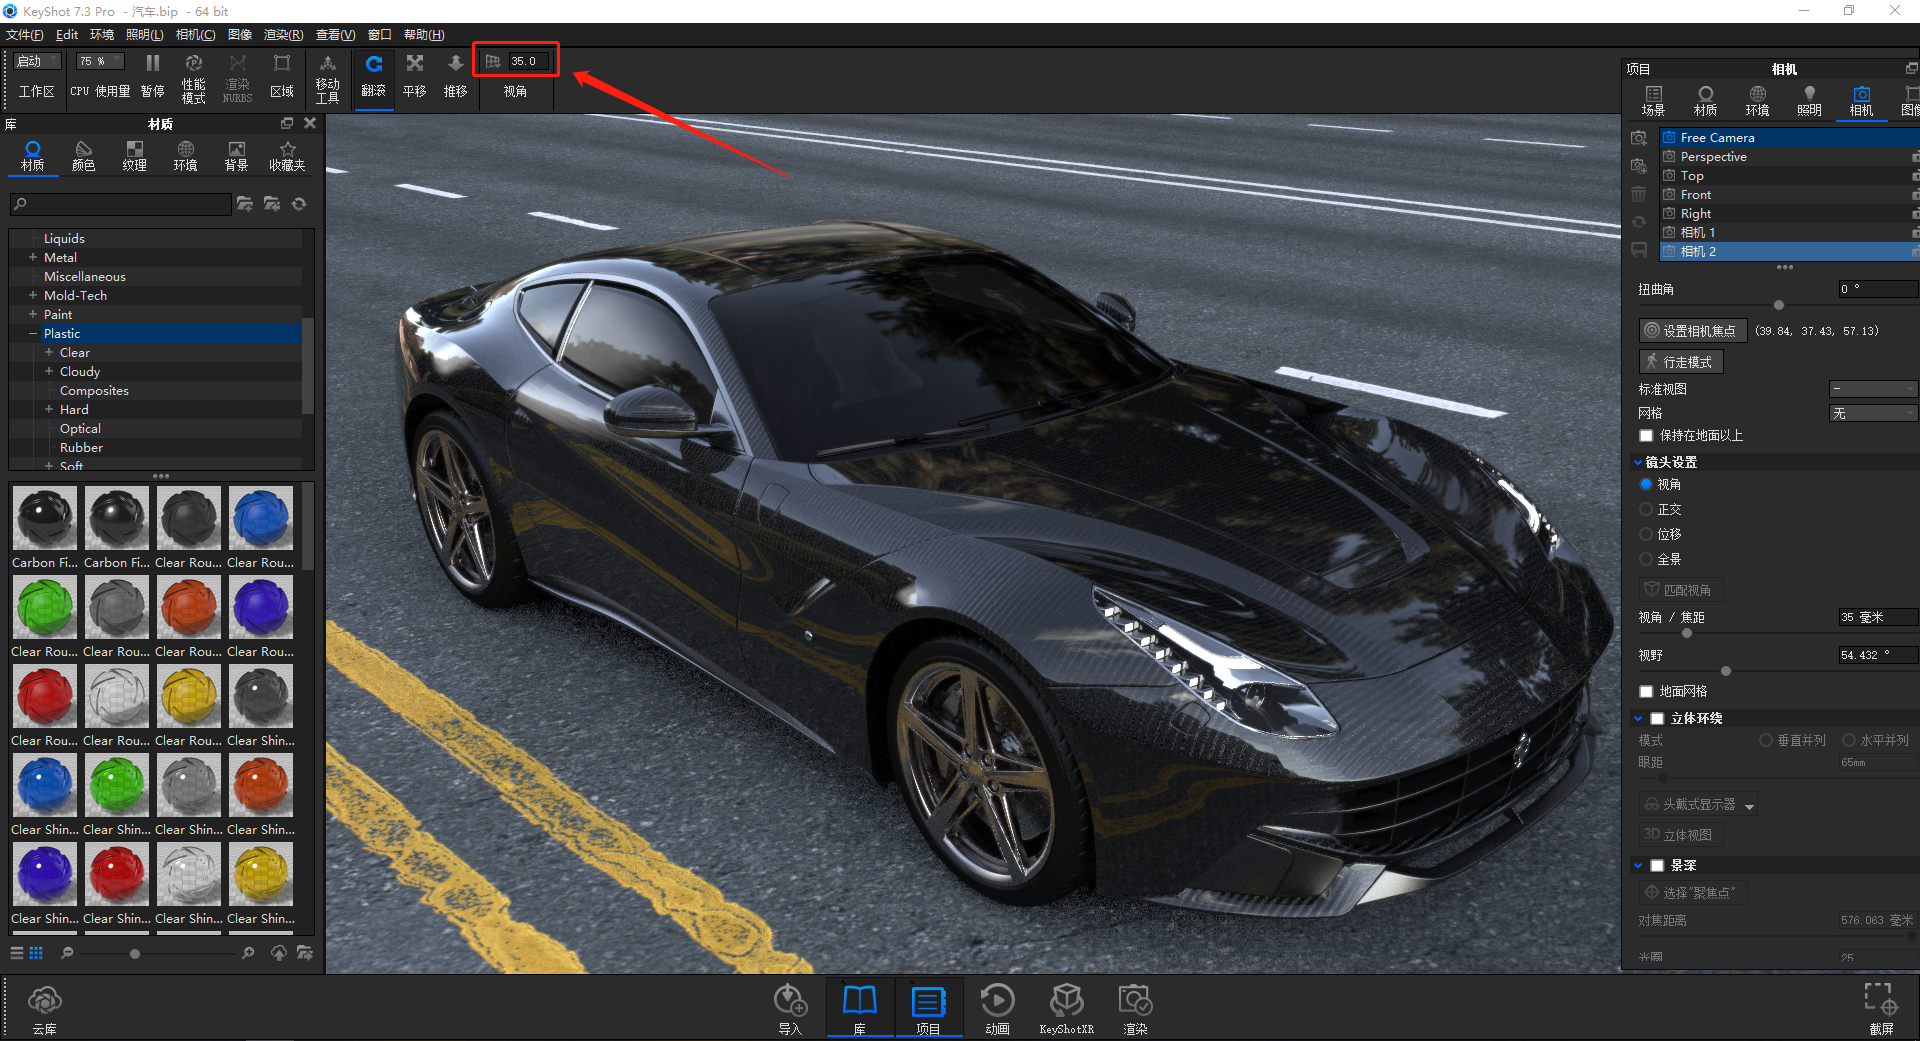Open the 标准视图 dropdown

click(1872, 389)
